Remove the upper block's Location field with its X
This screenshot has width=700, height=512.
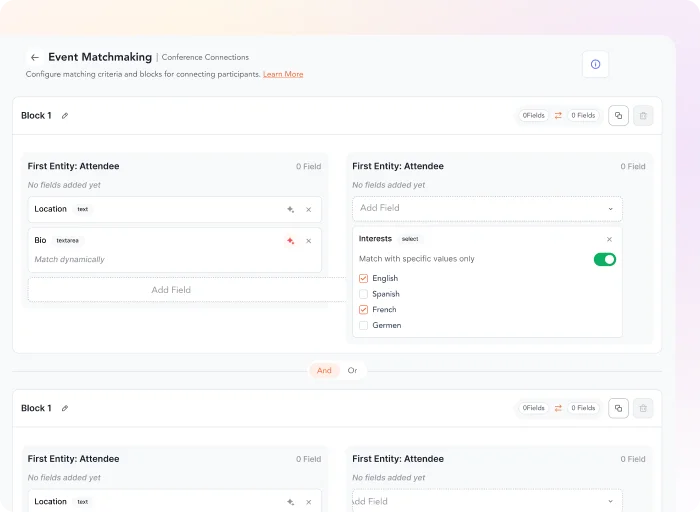point(308,209)
